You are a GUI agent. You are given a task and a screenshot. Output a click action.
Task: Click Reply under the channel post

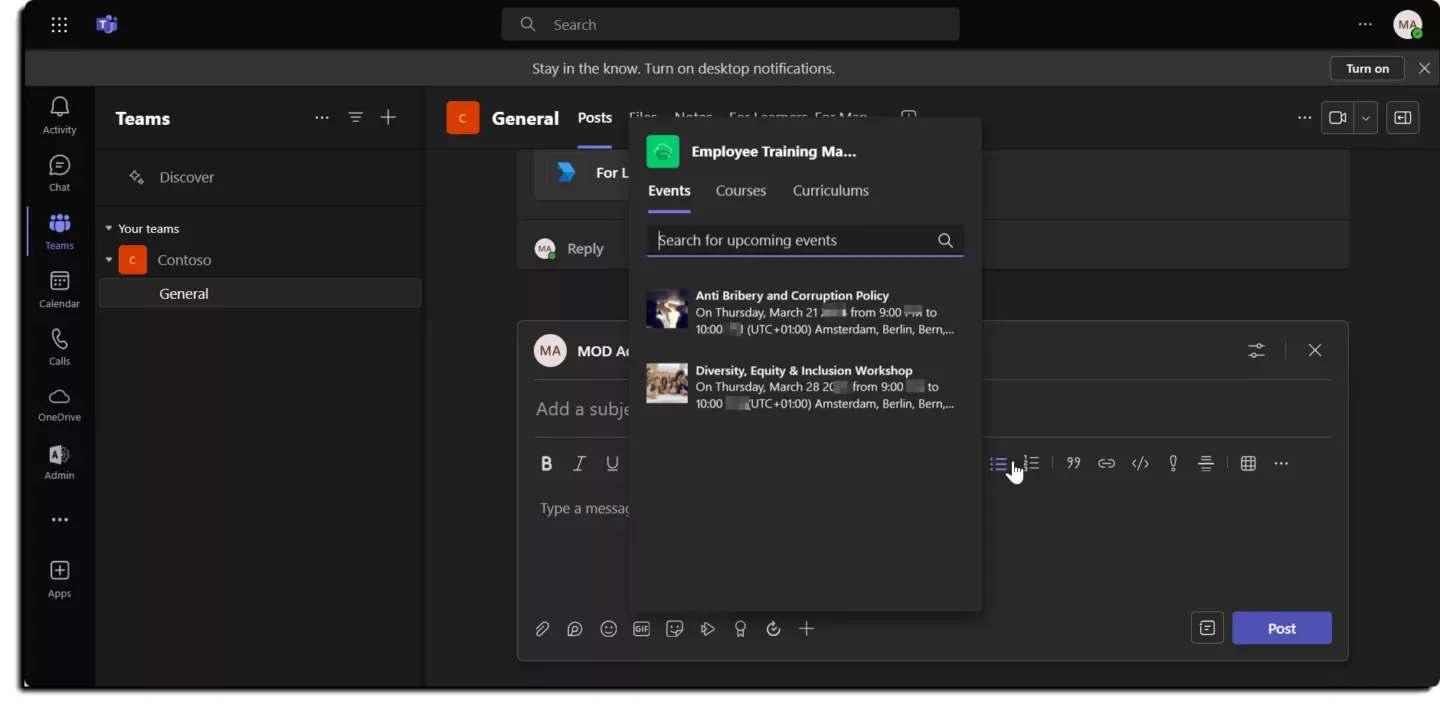(585, 248)
